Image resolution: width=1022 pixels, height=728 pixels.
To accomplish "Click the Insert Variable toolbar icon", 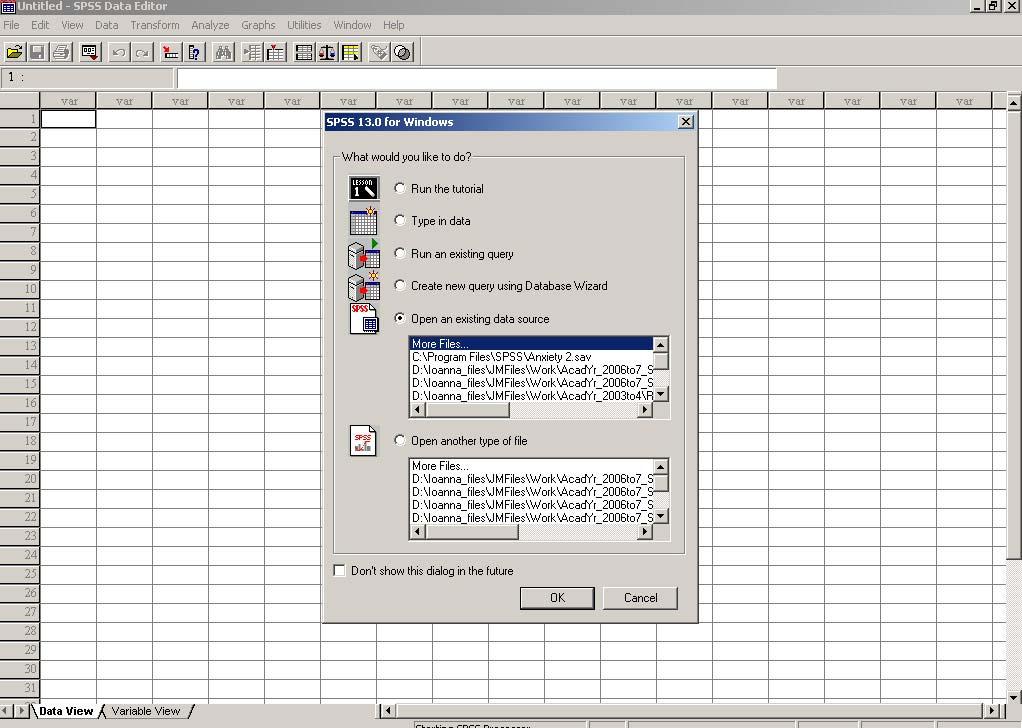I will pos(275,52).
